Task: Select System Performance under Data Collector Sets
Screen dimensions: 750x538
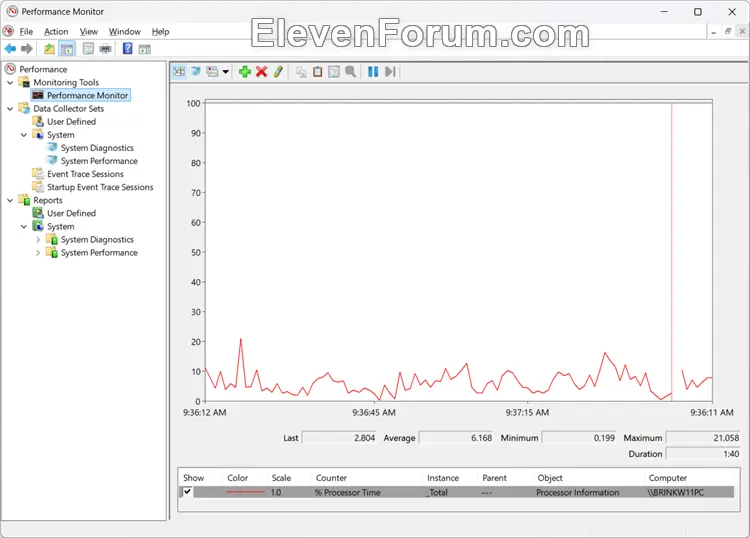Action: pos(99,161)
